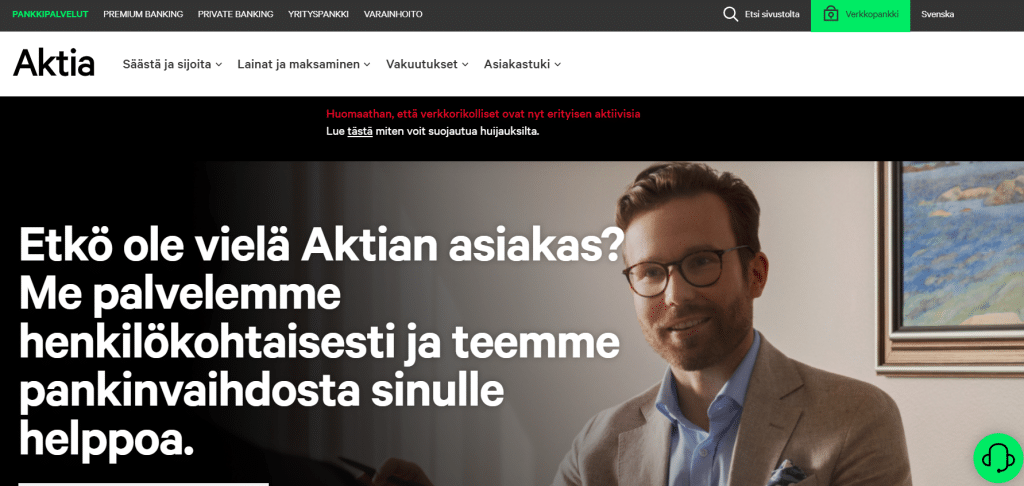Click the red cybercriminal warning headline
The height and width of the screenshot is (486, 1024).
coord(483,114)
